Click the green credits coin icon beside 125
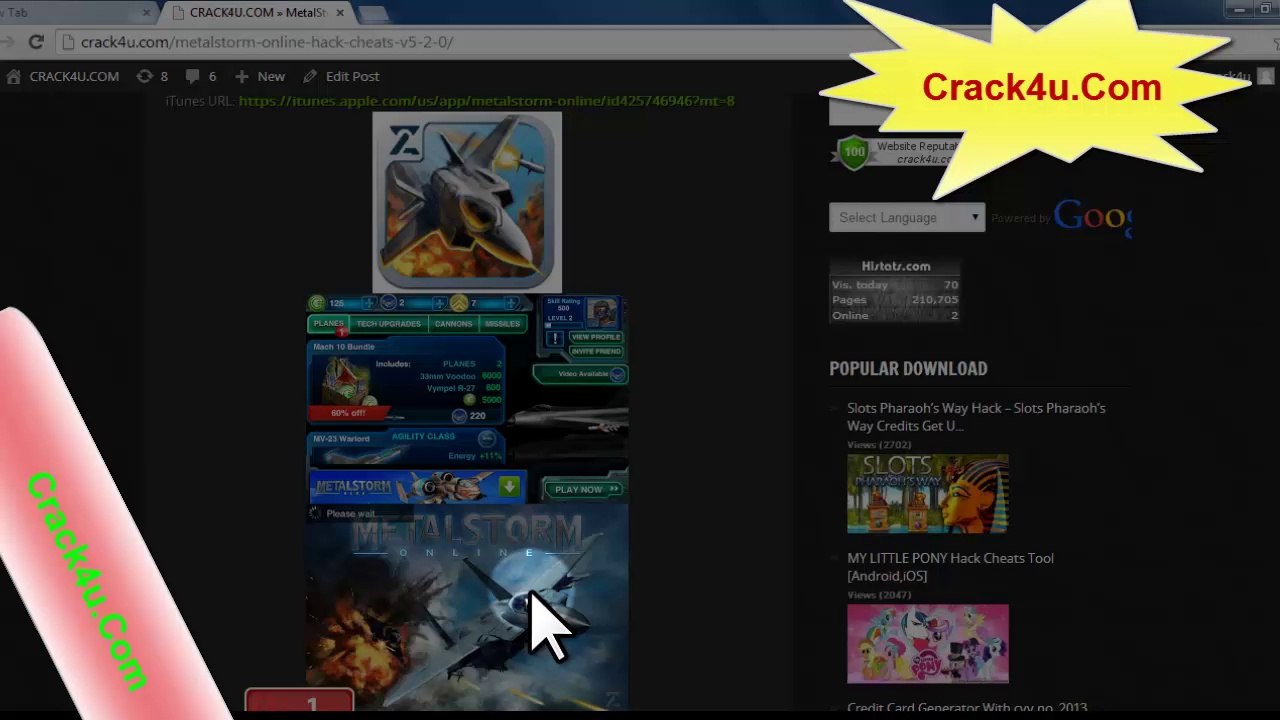 click(317, 303)
